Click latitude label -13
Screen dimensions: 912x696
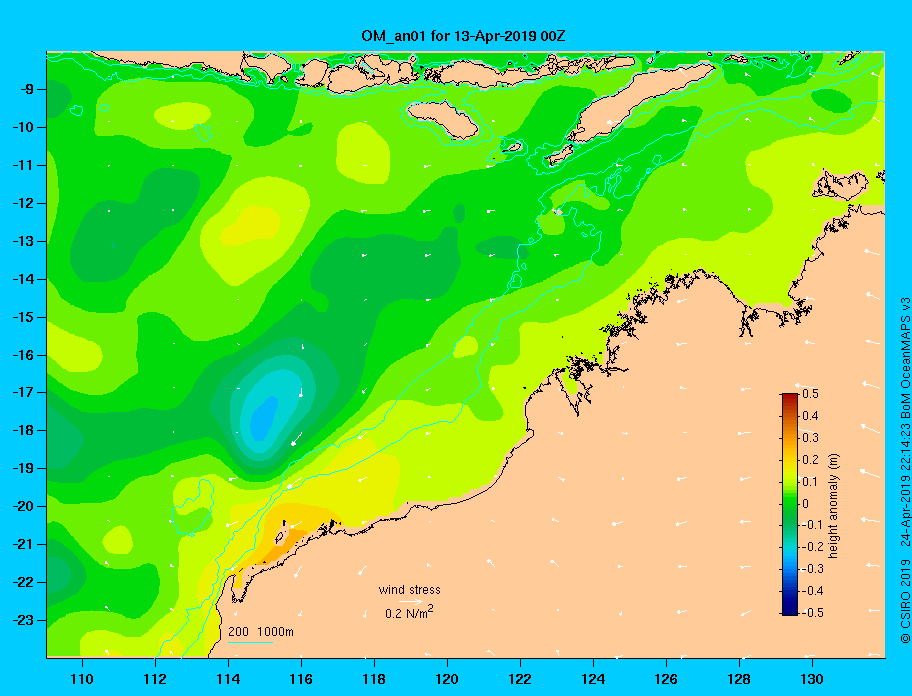click(23, 241)
